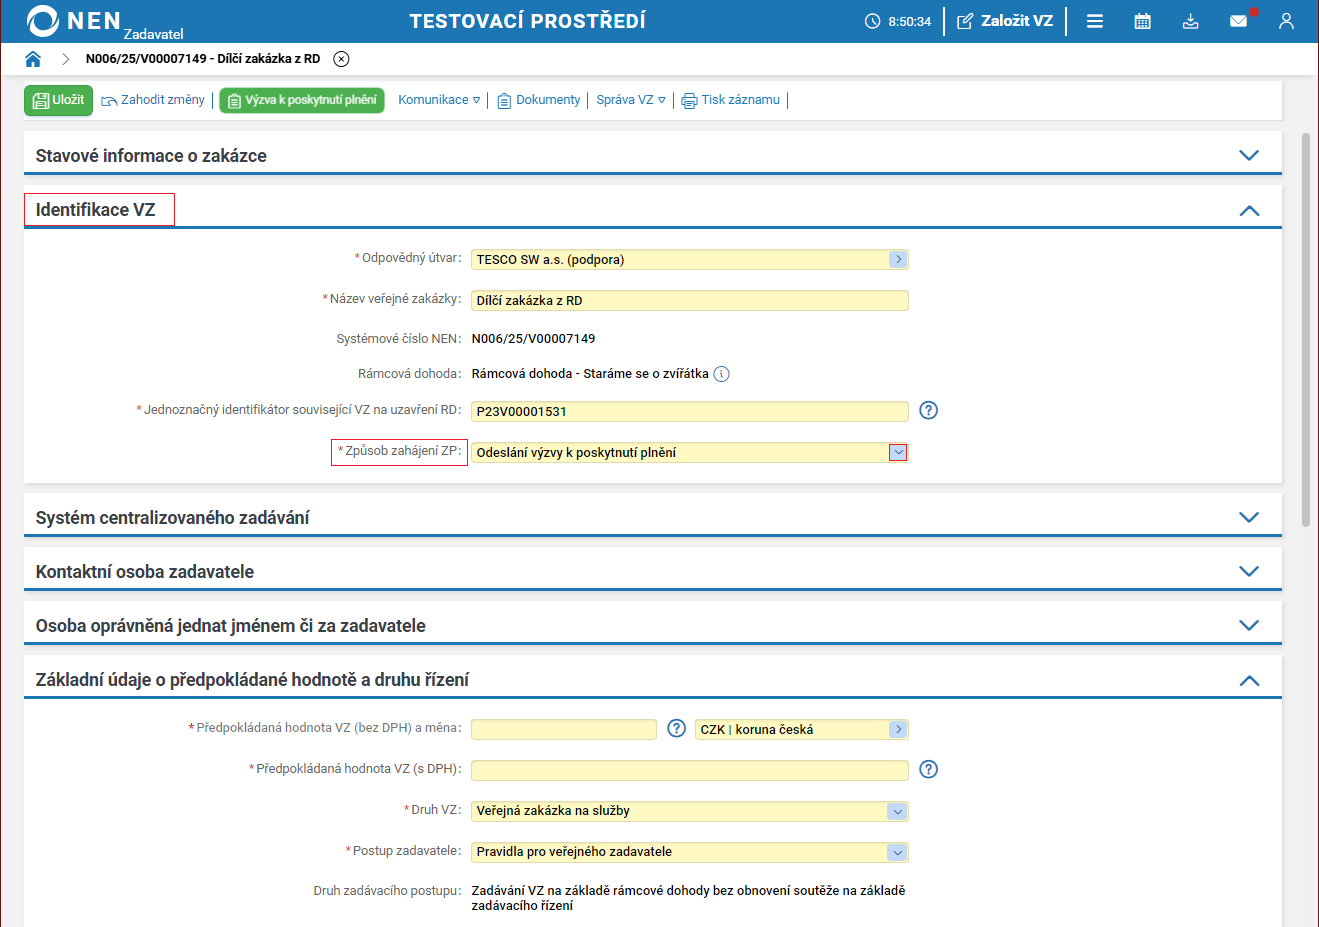
Task: Click info icon next to Rámcová dohoda
Action: [721, 374]
